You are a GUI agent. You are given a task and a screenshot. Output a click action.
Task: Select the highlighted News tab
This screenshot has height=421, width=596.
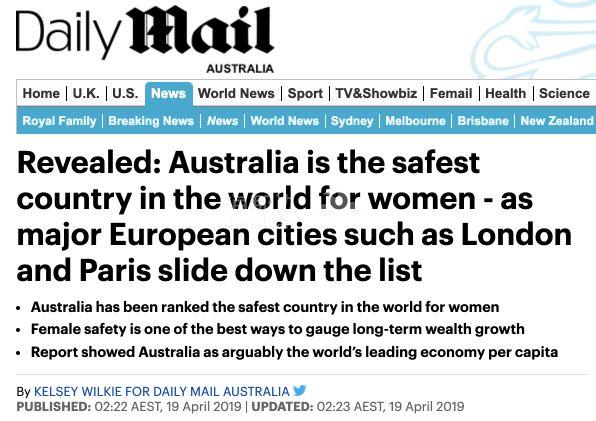point(168,93)
